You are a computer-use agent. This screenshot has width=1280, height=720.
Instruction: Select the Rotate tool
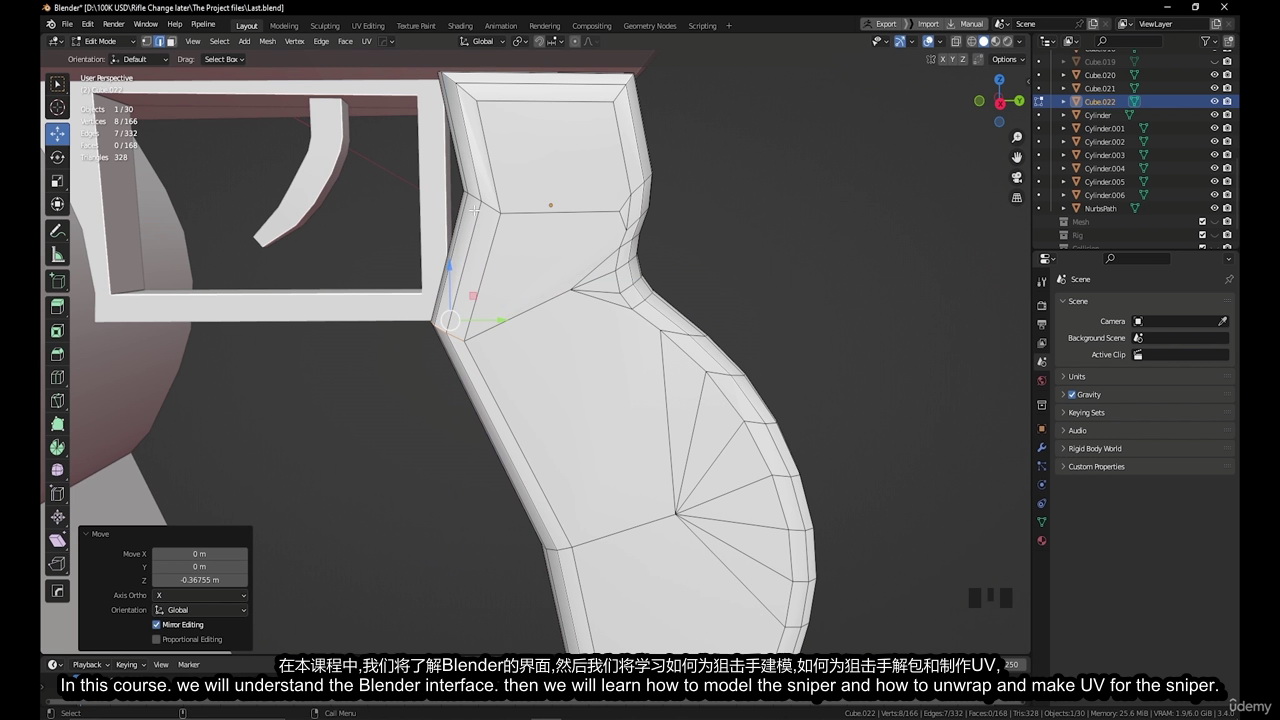coord(57,157)
